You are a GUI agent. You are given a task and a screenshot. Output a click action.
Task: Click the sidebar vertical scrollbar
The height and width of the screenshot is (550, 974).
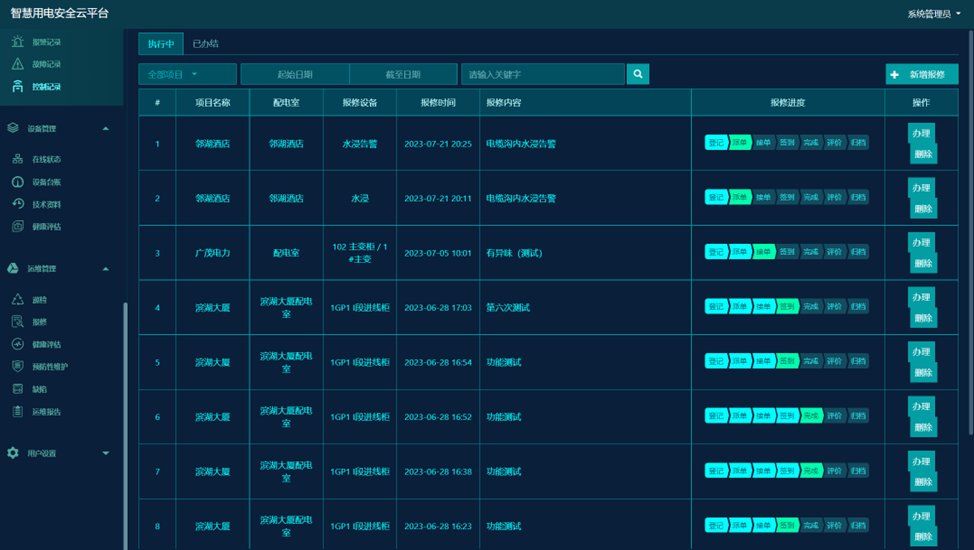point(125,426)
